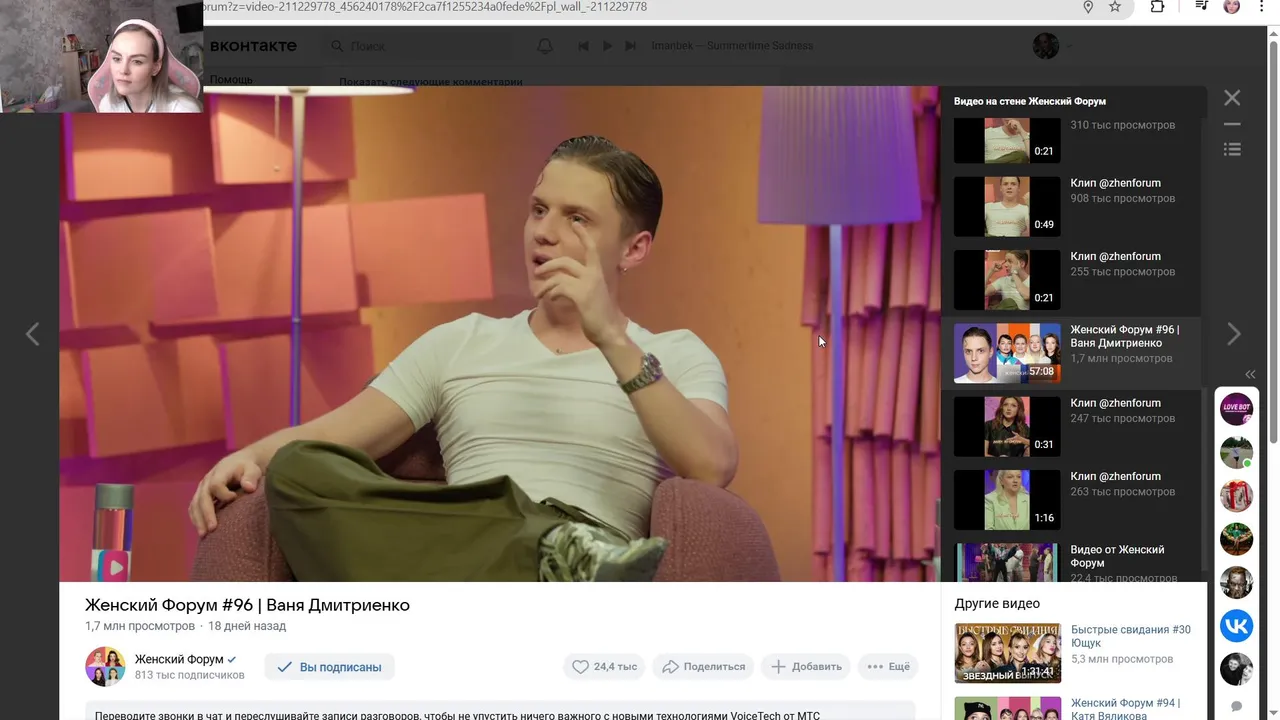Open the browser extensions puzzle icon
Viewport: 1280px width, 720px height.
coord(1157,7)
